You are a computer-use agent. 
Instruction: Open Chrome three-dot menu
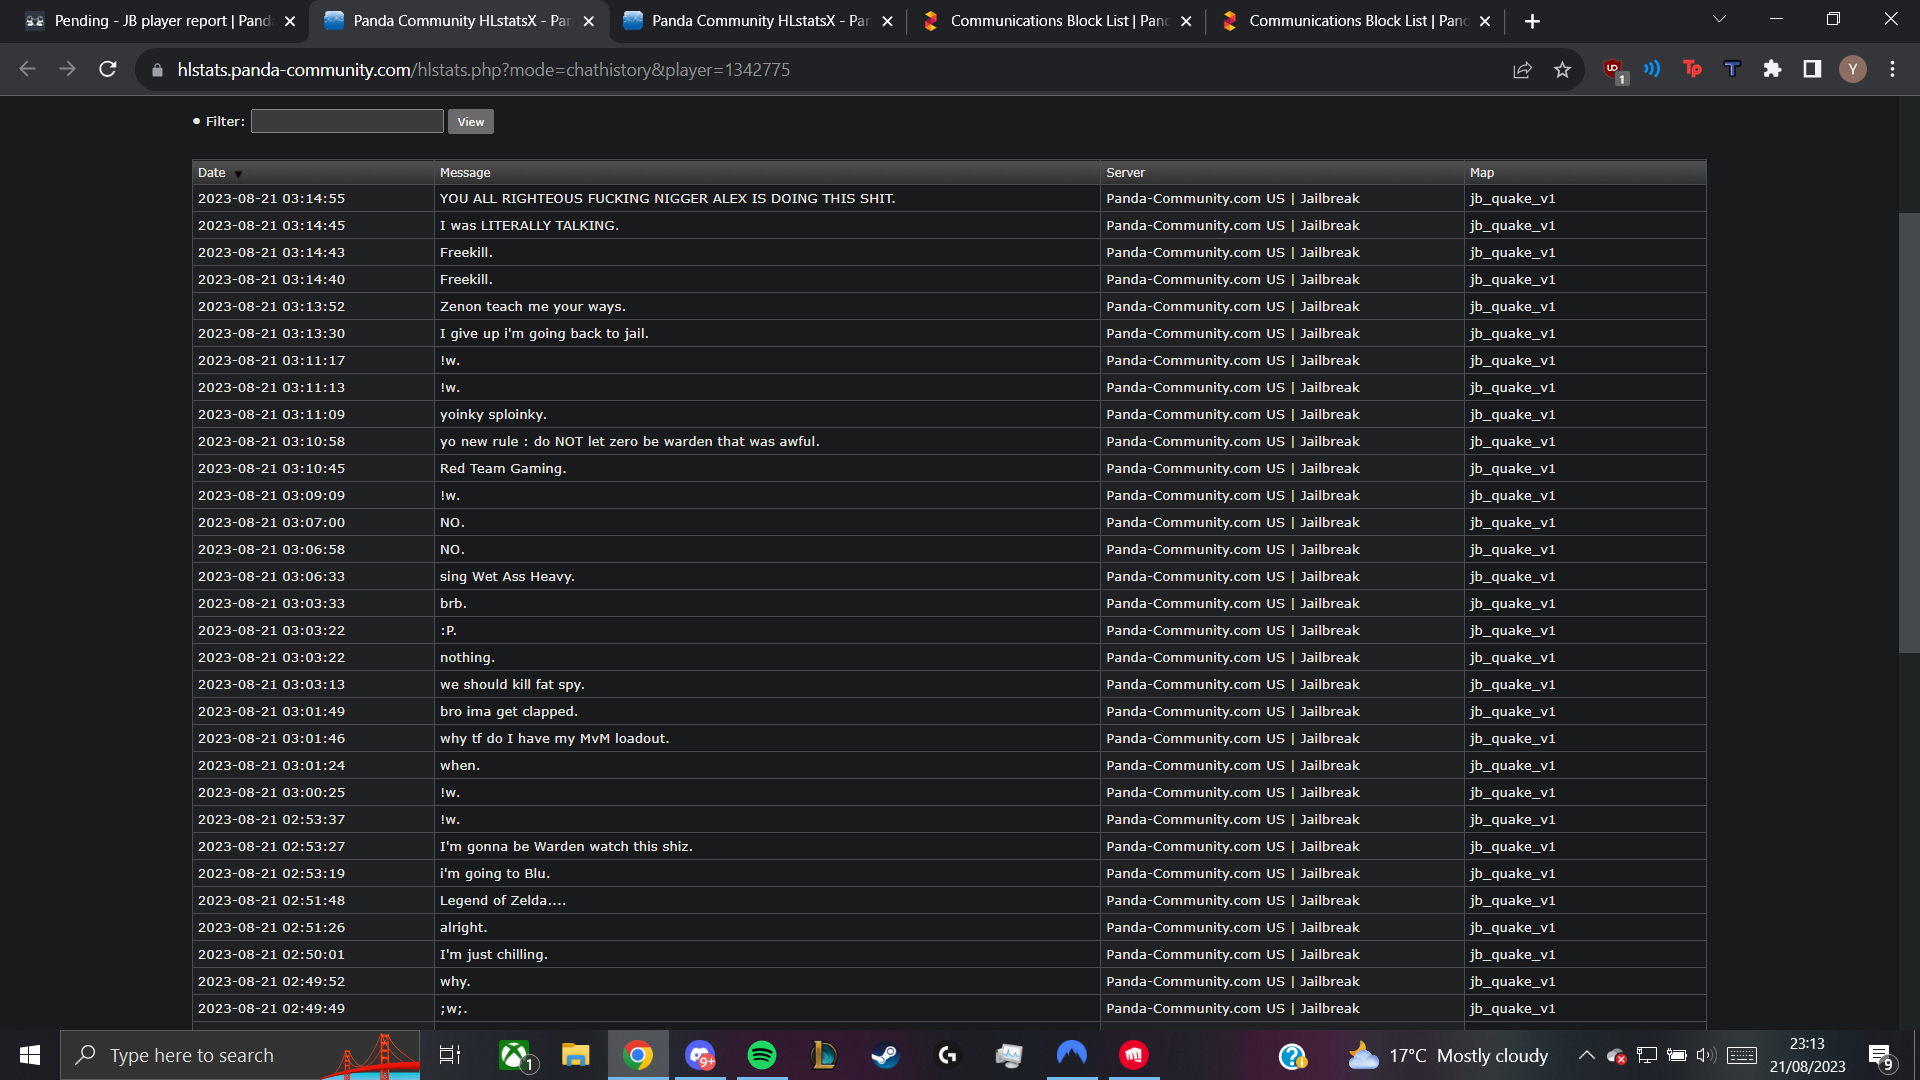click(x=1892, y=69)
